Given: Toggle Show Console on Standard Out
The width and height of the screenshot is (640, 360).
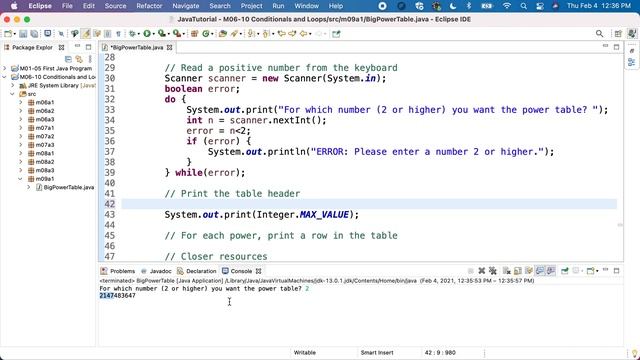Looking at the screenshot, I should click(x=540, y=271).
